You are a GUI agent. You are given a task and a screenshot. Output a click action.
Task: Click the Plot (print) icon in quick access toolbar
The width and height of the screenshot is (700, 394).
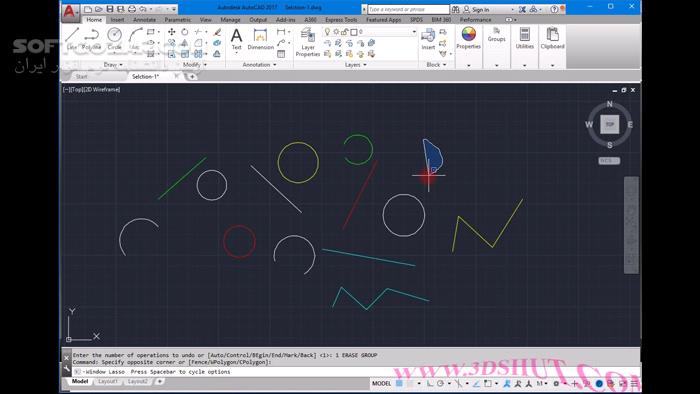point(132,9)
